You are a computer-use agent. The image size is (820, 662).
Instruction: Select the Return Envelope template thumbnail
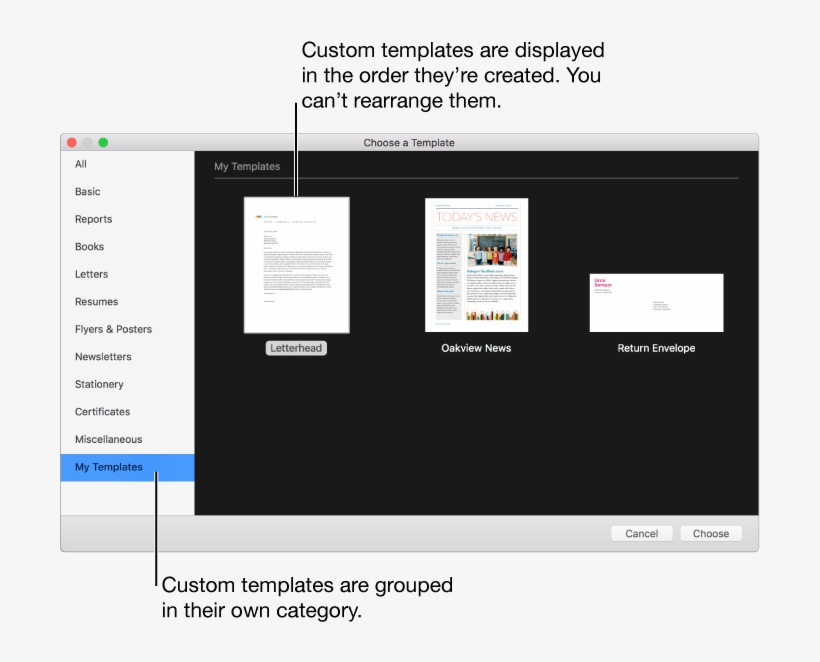click(x=656, y=302)
